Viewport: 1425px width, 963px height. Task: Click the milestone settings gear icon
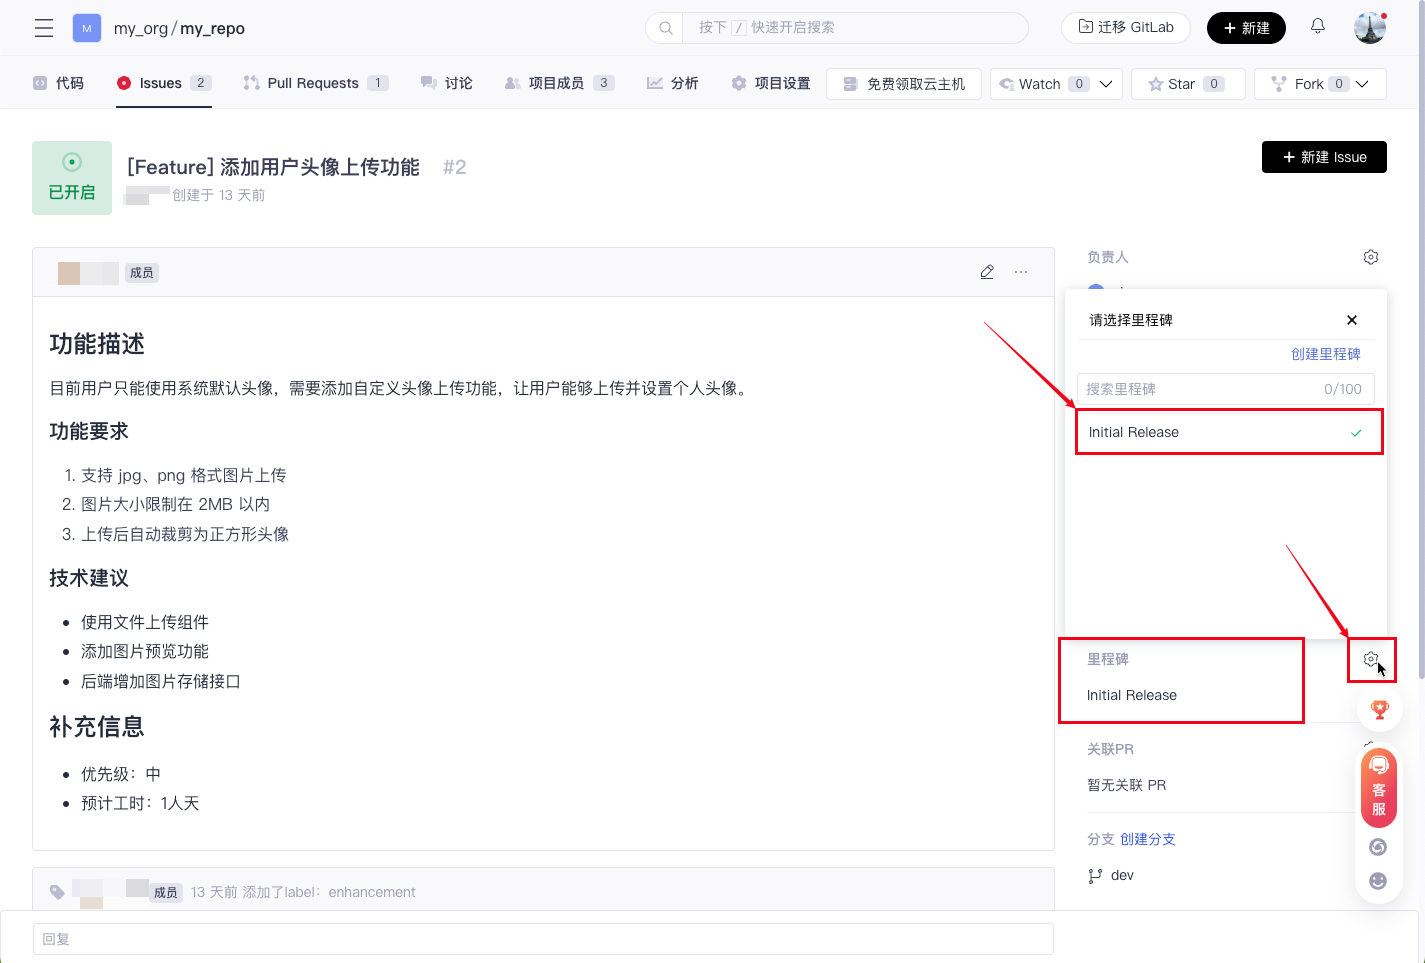(1371, 659)
